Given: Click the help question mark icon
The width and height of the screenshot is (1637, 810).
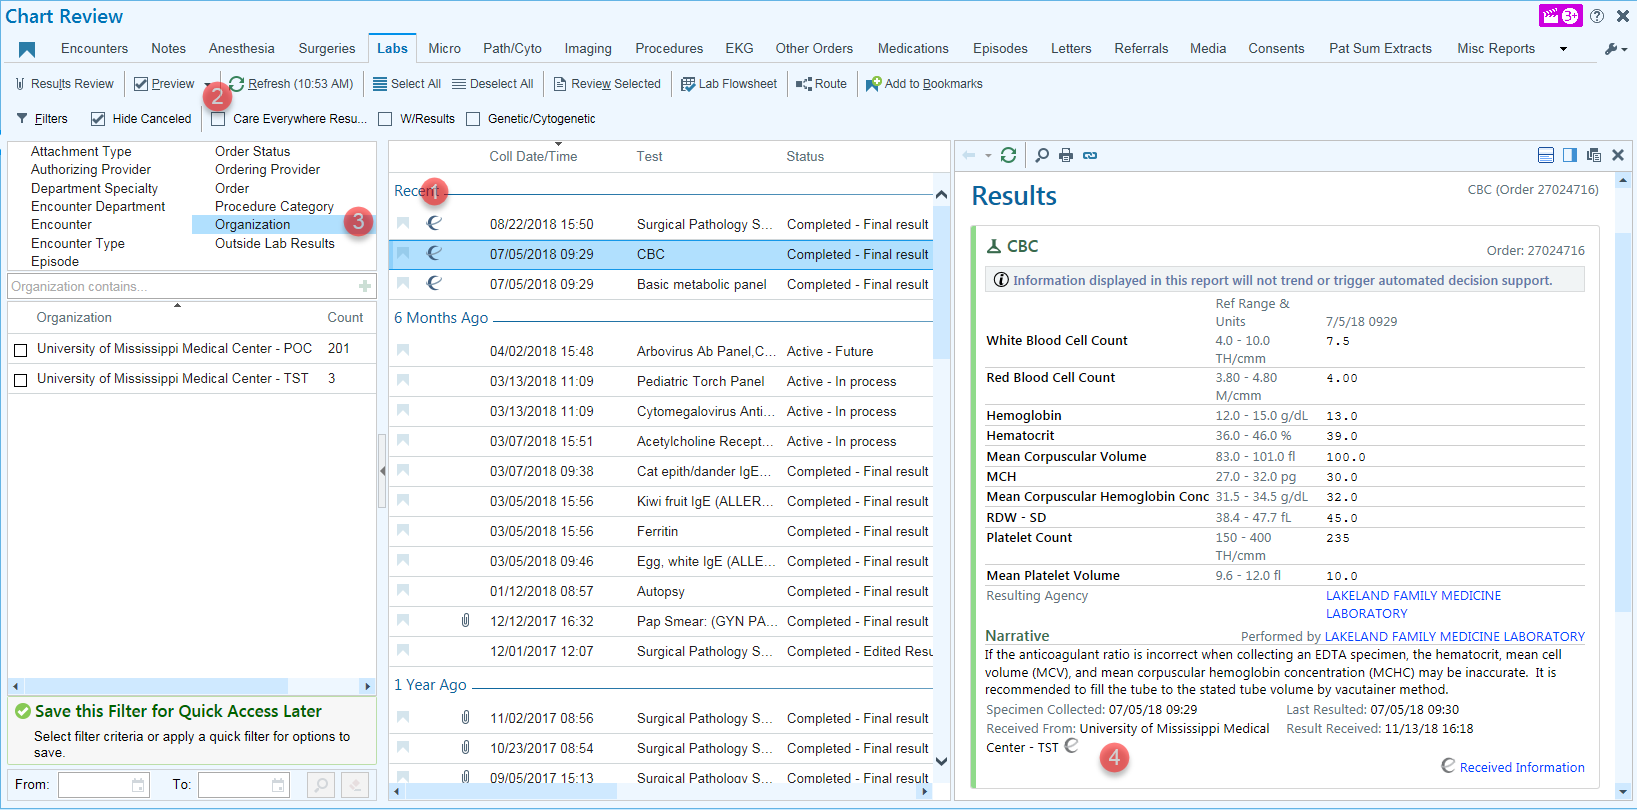Looking at the screenshot, I should [1597, 16].
